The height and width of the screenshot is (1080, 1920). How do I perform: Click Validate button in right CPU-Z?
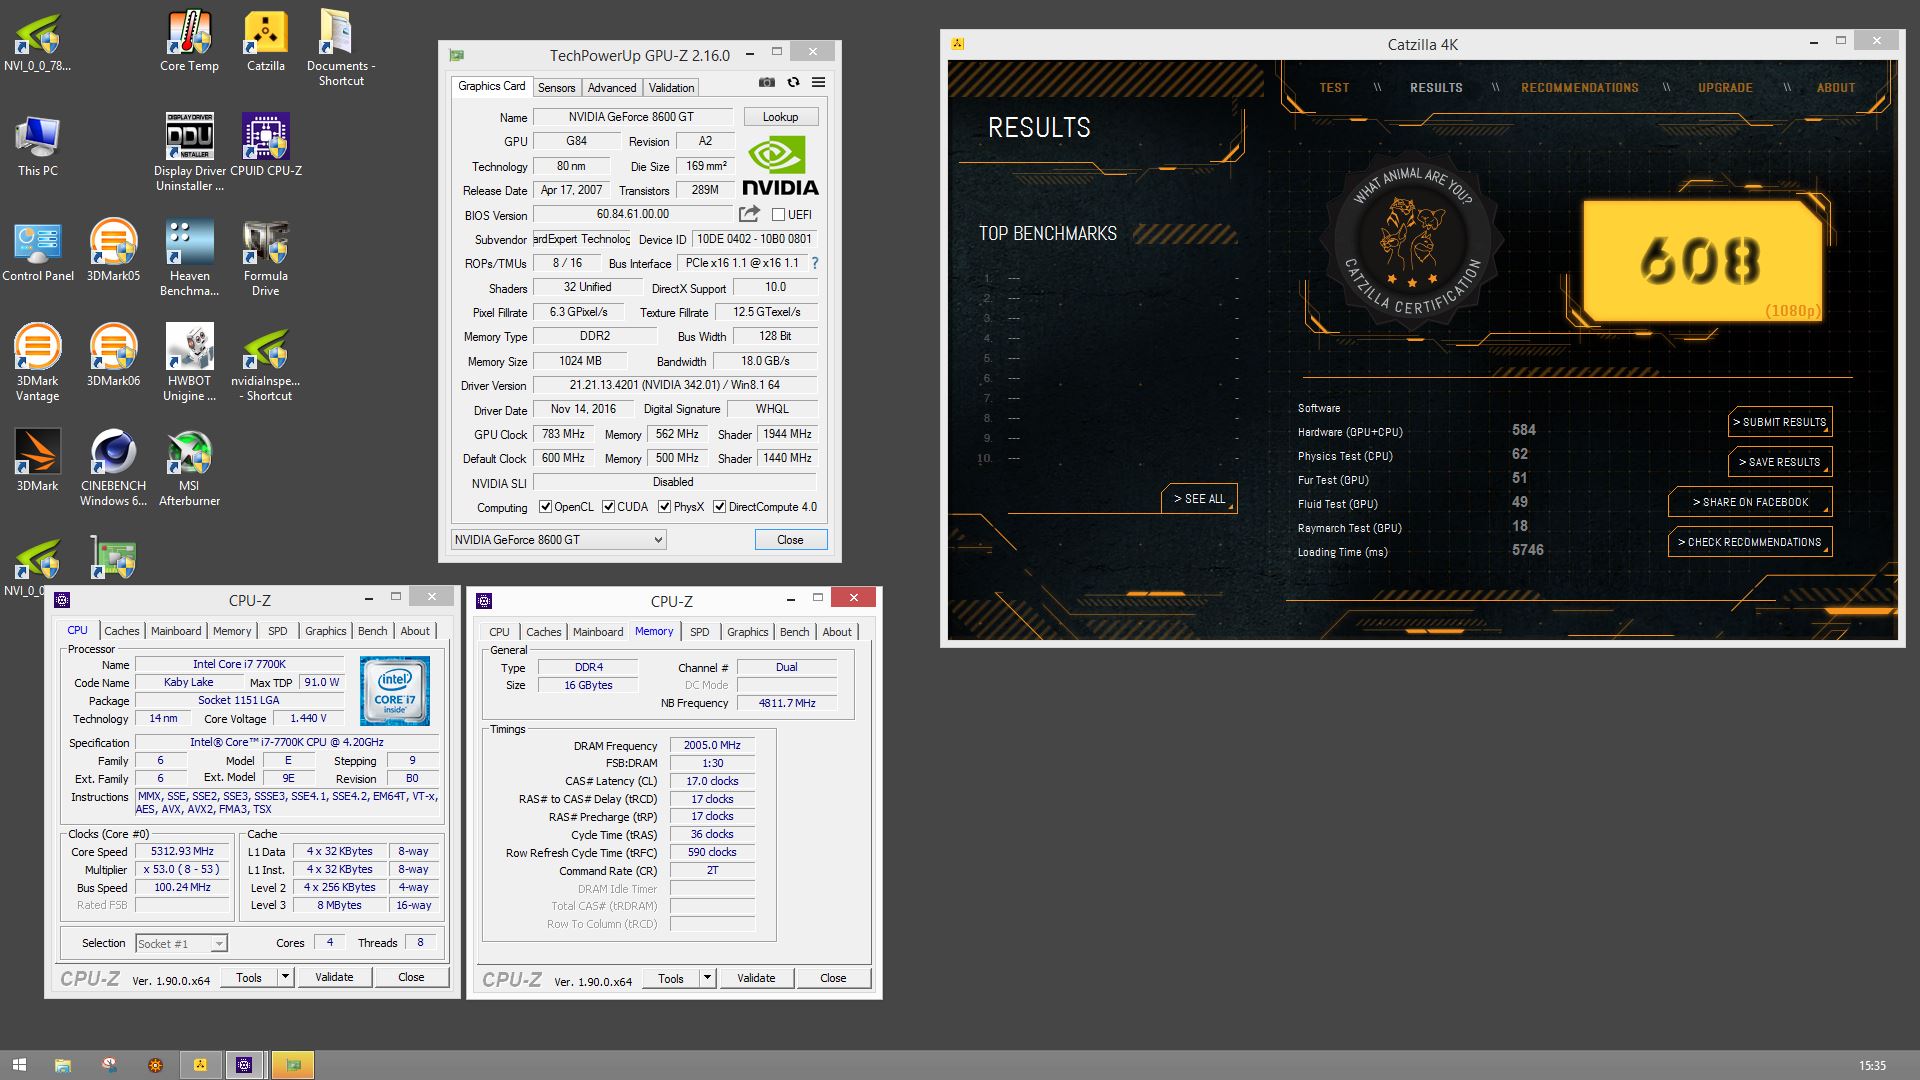pos(756,978)
